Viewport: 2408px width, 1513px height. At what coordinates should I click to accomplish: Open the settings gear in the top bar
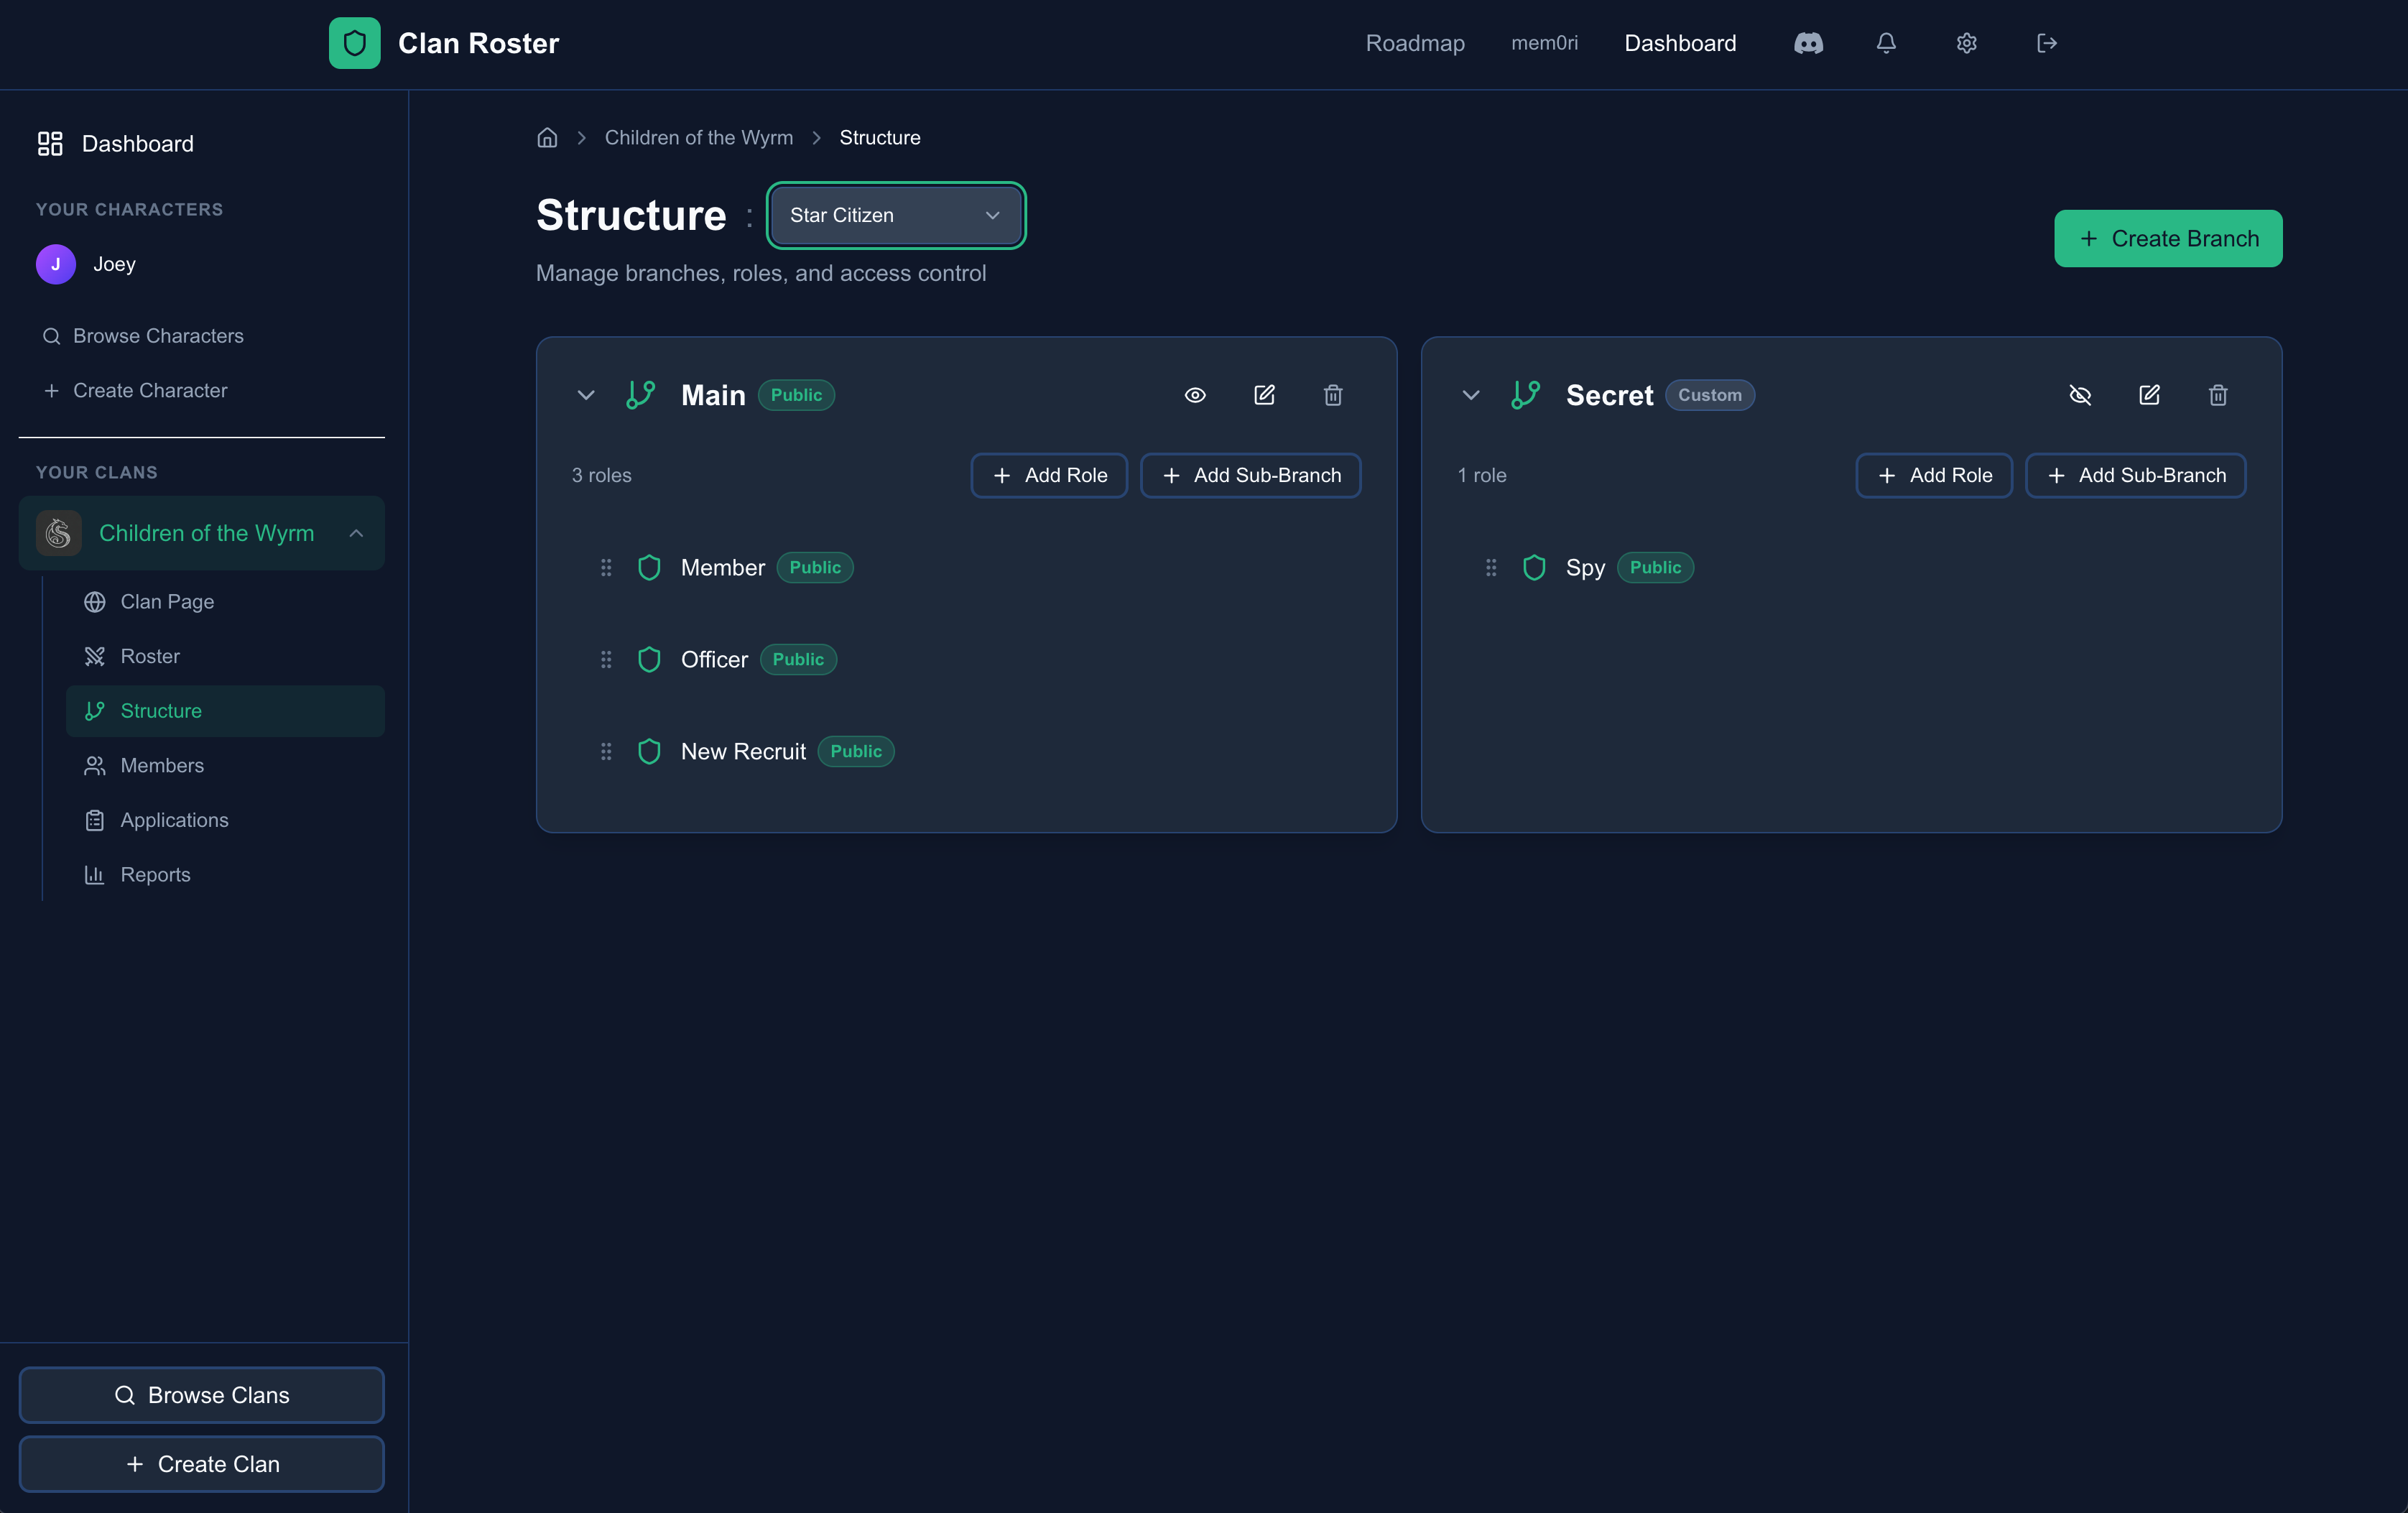pyautogui.click(x=1965, y=43)
